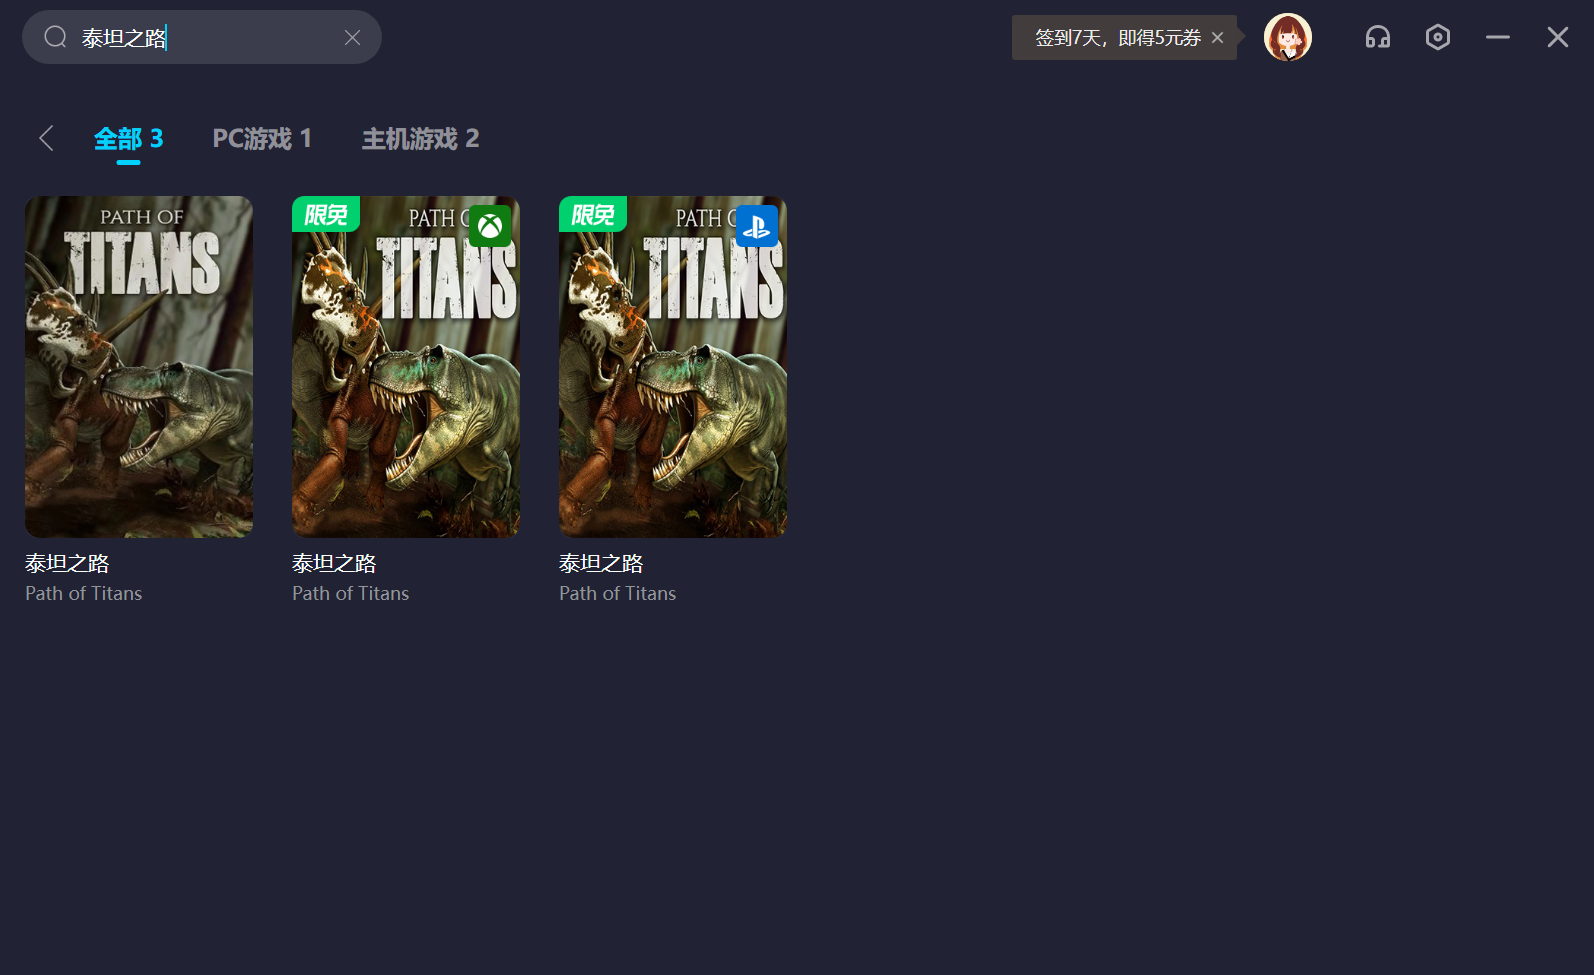Viewport: 1594px width, 975px height.
Task: Minimize the application window
Action: (x=1498, y=37)
